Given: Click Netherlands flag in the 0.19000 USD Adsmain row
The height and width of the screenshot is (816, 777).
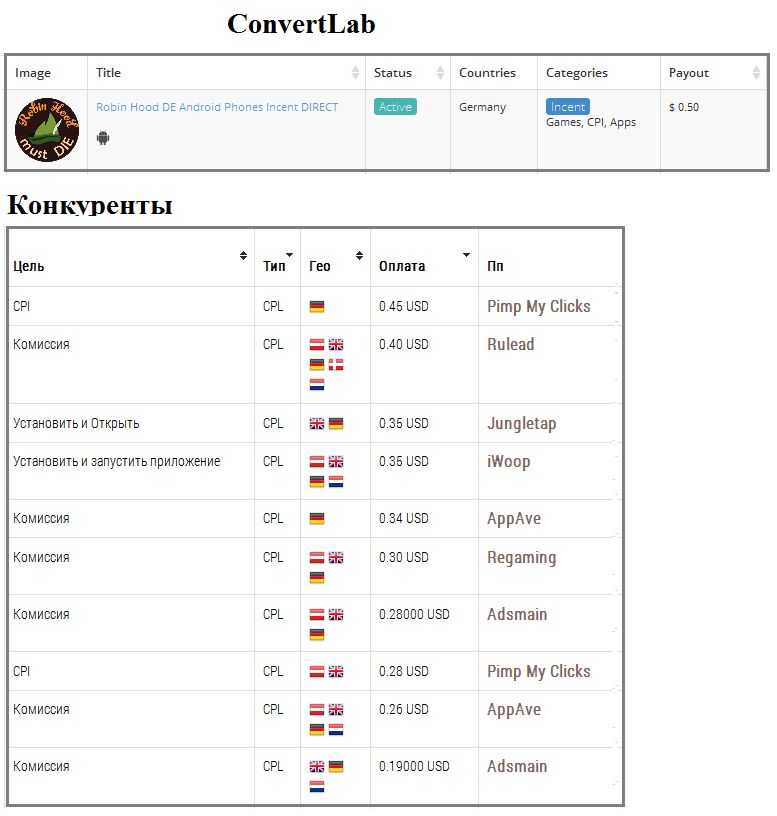Looking at the screenshot, I should coord(317,786).
